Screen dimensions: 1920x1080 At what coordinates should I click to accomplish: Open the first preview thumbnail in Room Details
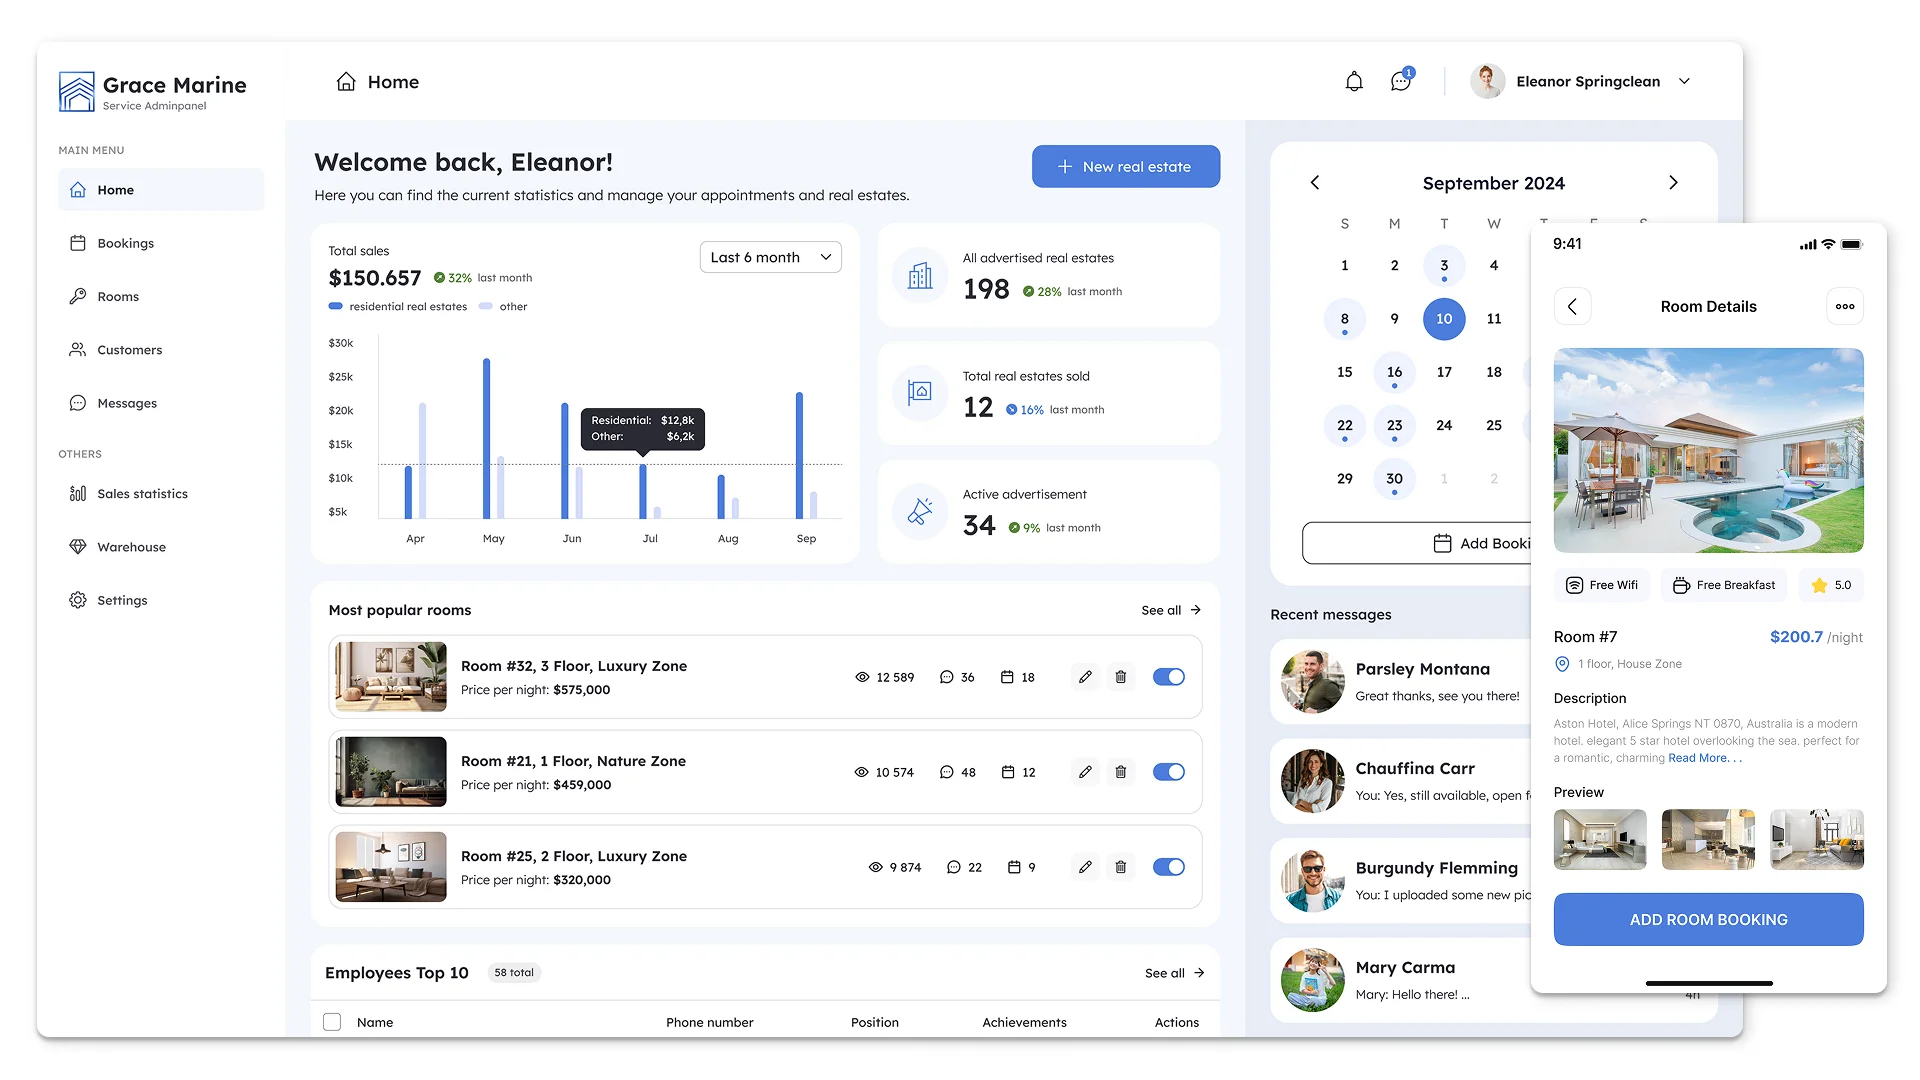click(1600, 839)
